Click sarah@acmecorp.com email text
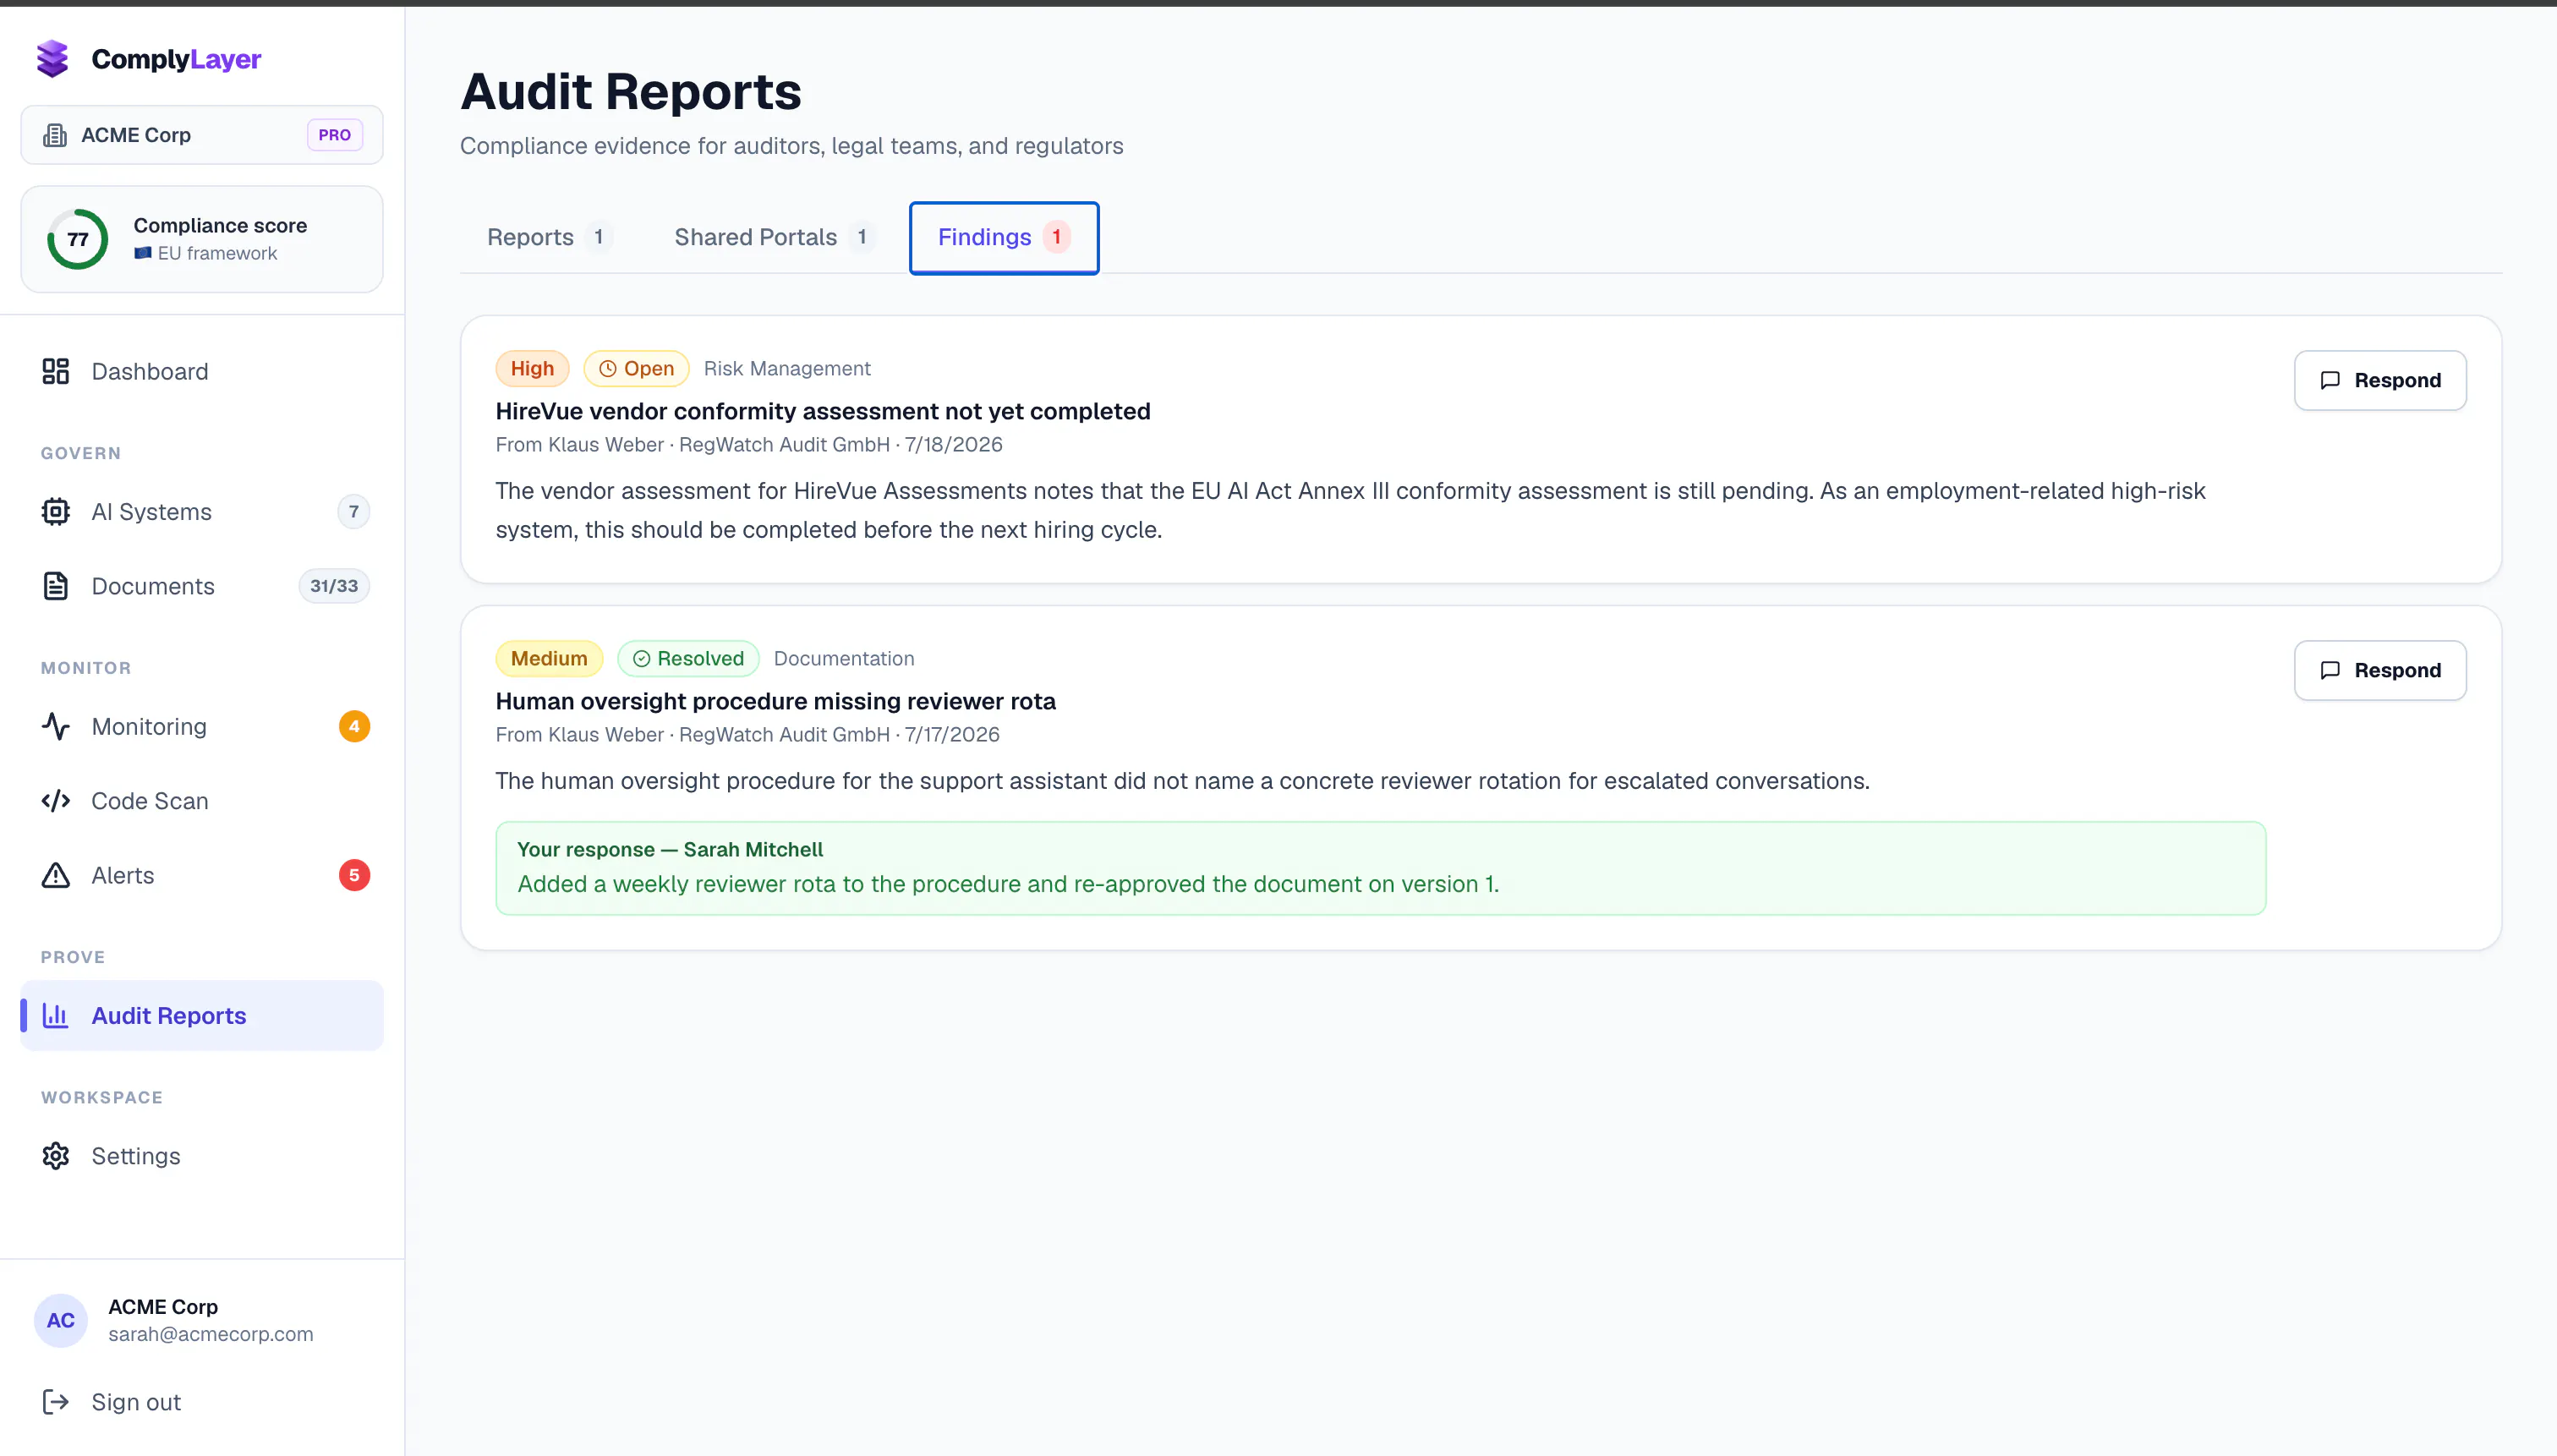 [211, 1334]
